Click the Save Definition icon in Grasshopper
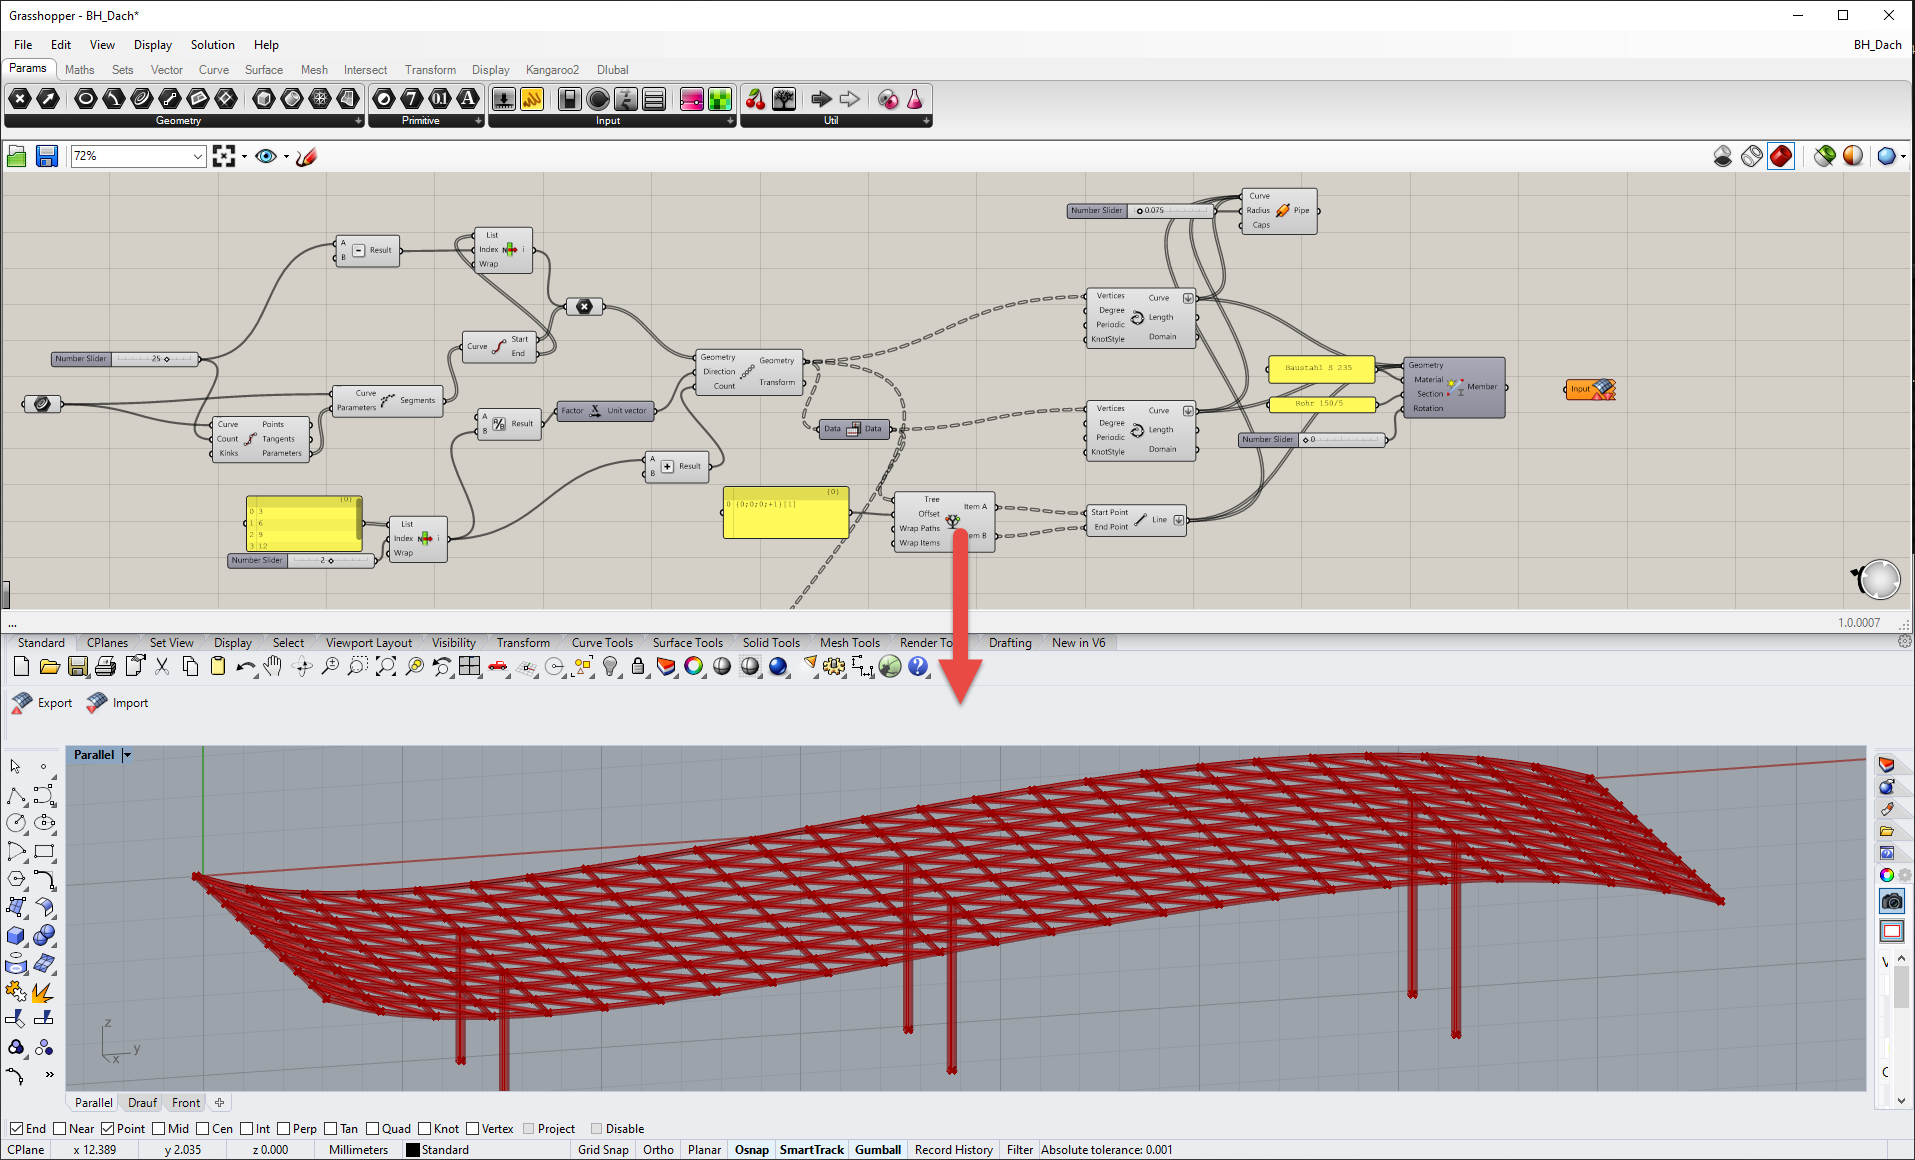This screenshot has height=1160, width=1915. tap(46, 156)
